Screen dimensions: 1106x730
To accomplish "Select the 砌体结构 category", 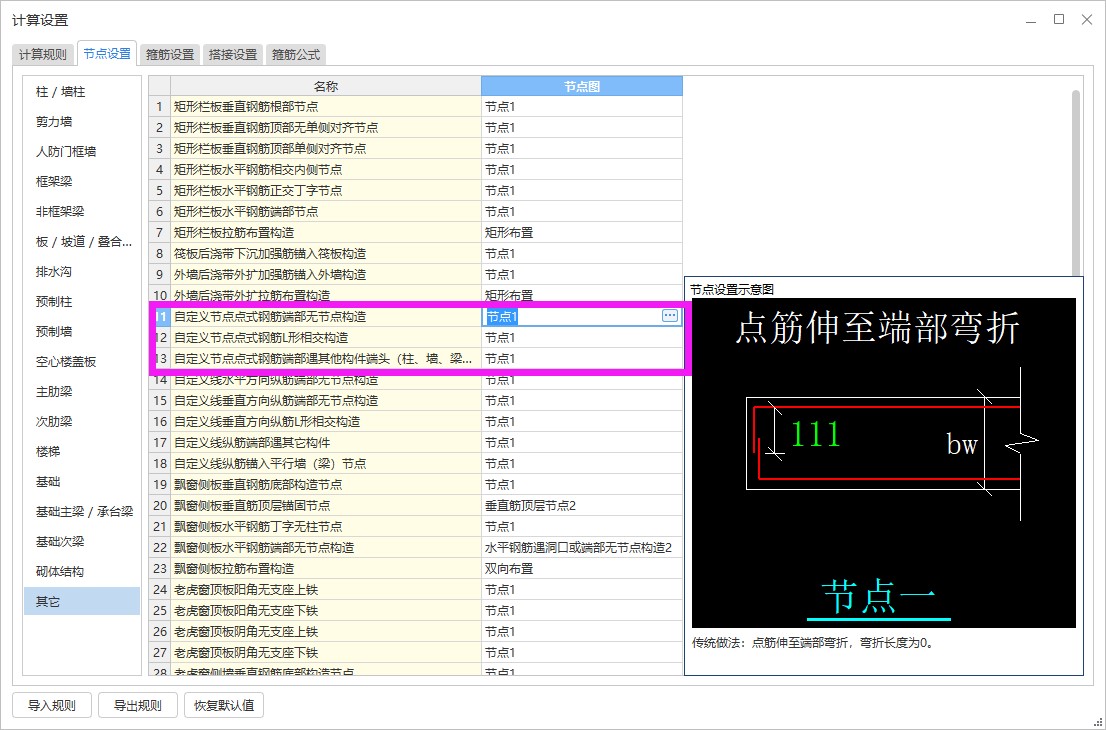I will click(80, 571).
